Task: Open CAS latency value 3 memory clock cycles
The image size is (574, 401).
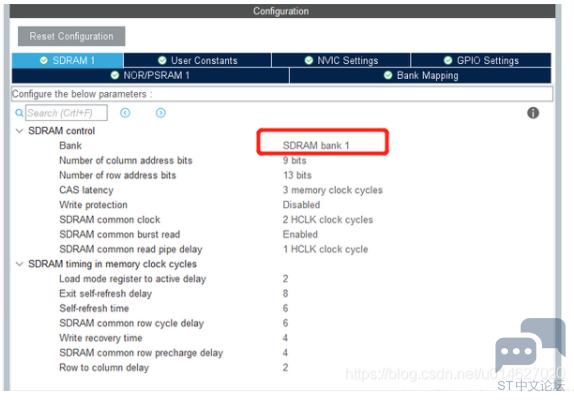Action: point(332,190)
